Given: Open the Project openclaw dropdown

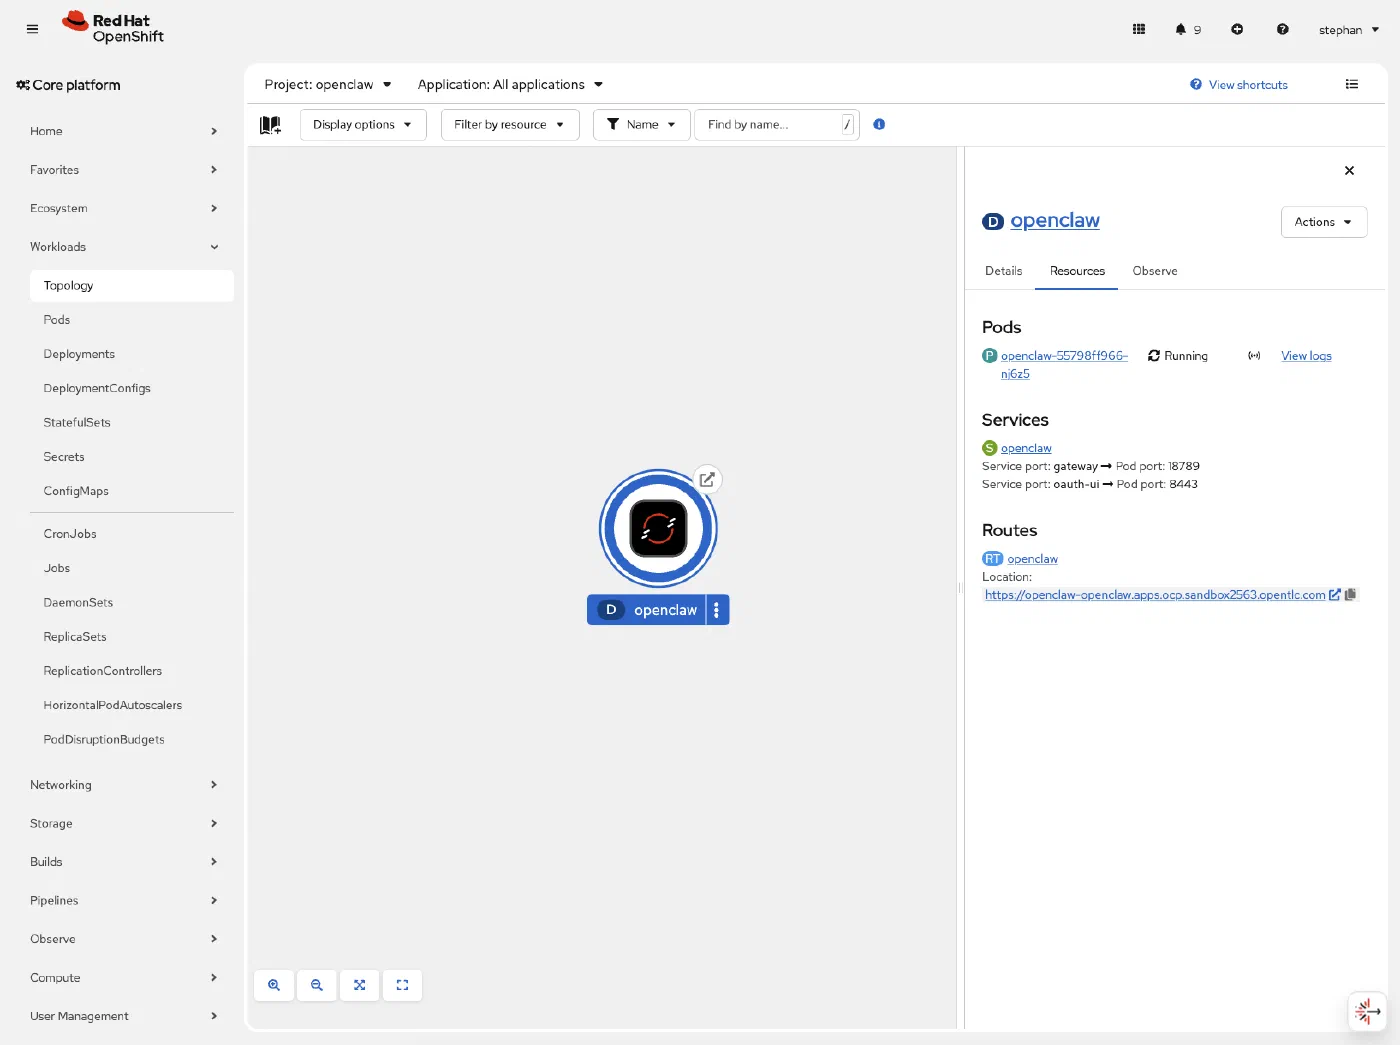Looking at the screenshot, I should pyautogui.click(x=328, y=84).
